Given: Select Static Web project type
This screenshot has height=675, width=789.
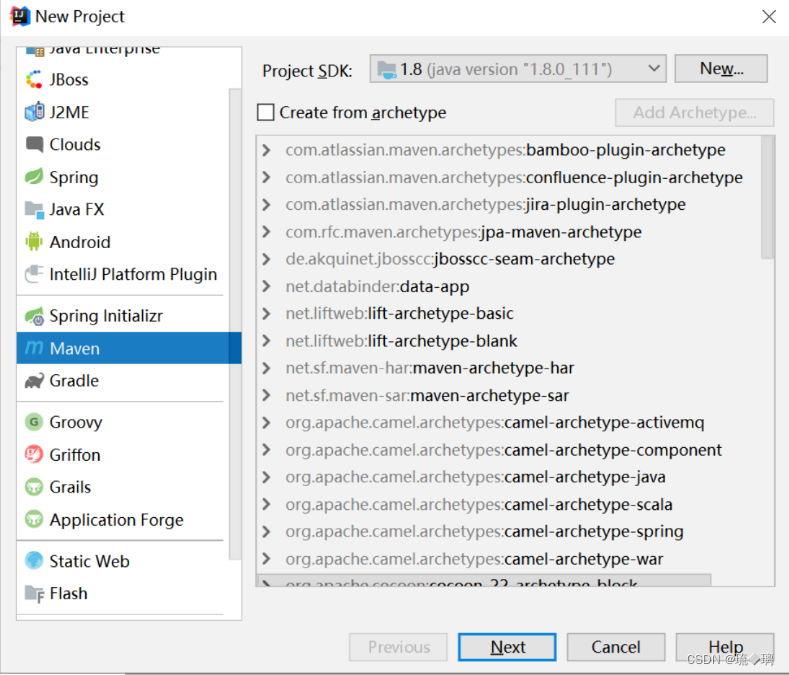Looking at the screenshot, I should click(123, 561).
